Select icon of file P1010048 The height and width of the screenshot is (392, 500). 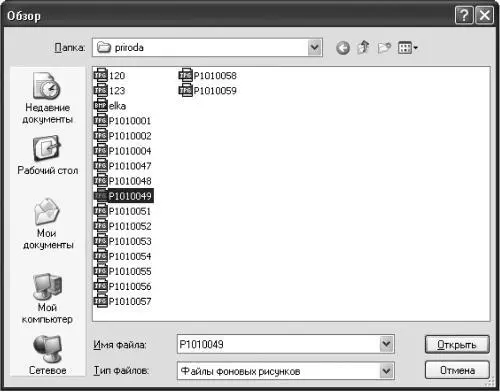[101, 181]
